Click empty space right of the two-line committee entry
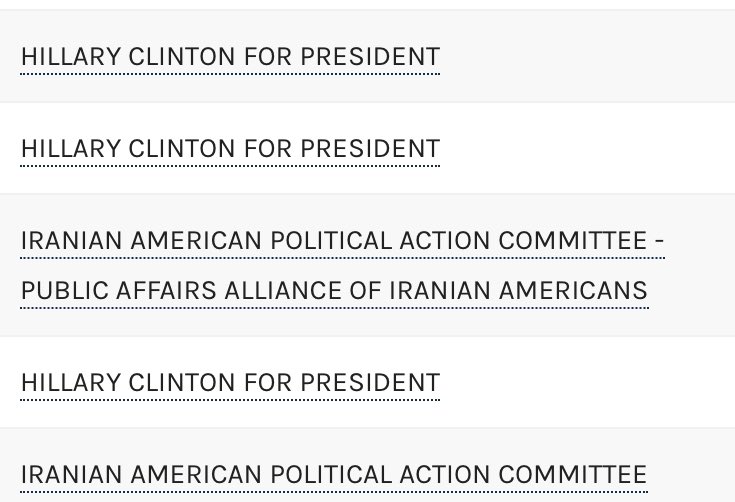This screenshot has width=735, height=502. tap(698, 266)
